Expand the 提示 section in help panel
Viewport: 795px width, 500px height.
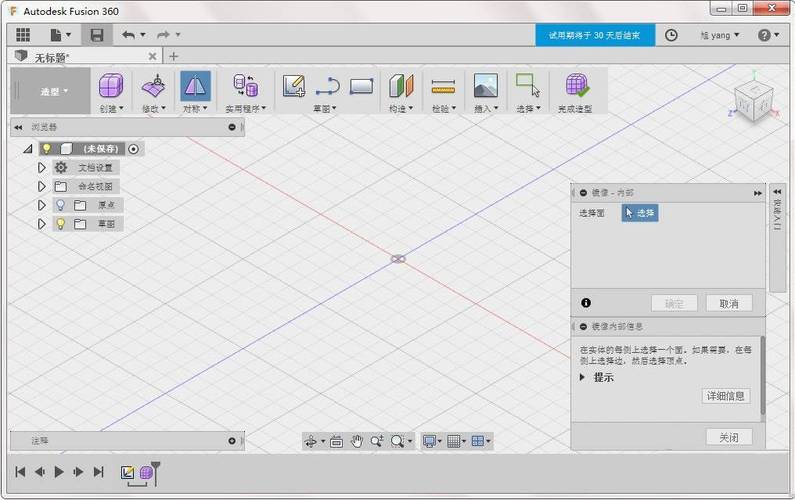(x=583, y=378)
